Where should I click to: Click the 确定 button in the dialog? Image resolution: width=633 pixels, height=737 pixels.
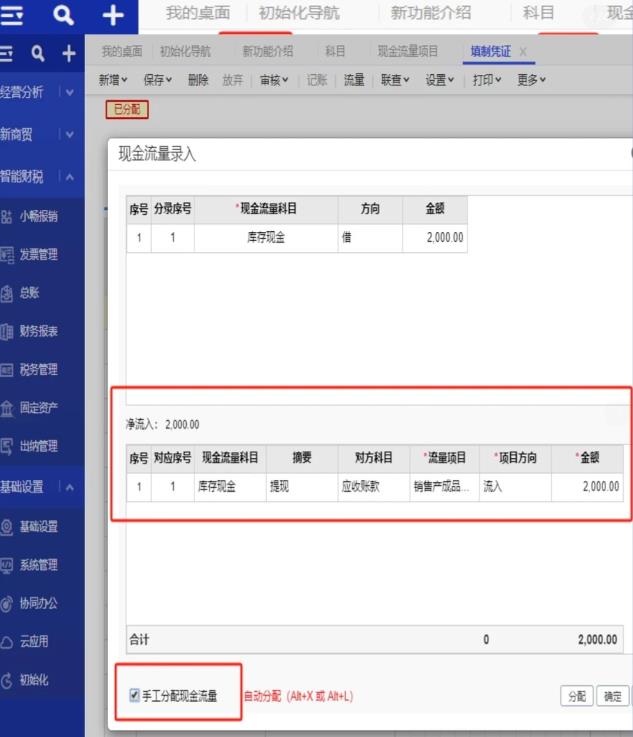[x=612, y=697]
